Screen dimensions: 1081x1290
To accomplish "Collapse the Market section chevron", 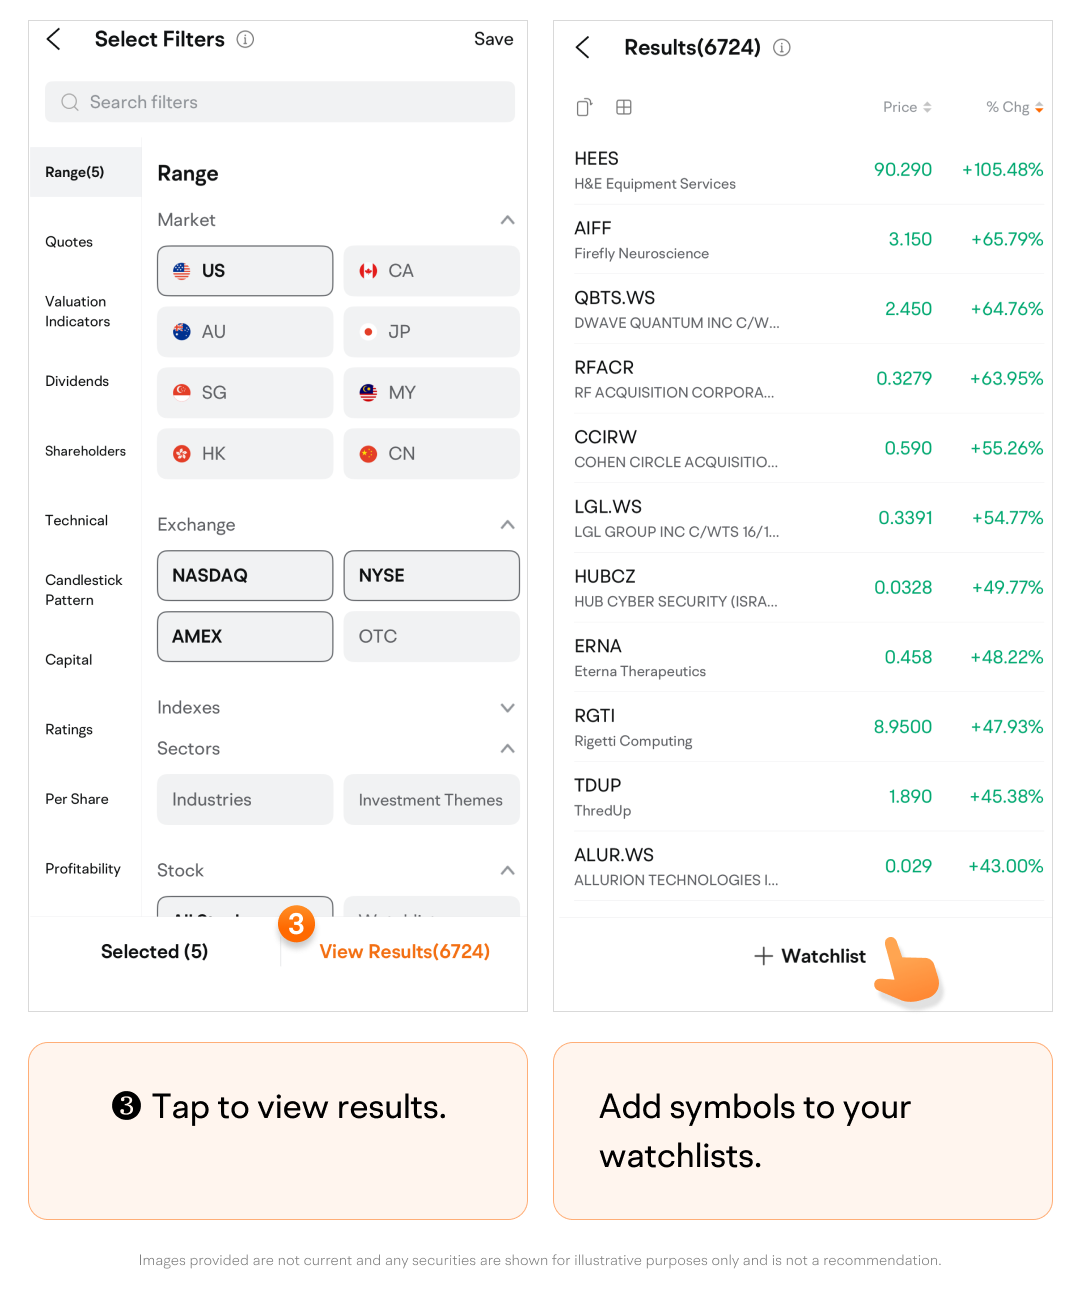I will coord(507,220).
